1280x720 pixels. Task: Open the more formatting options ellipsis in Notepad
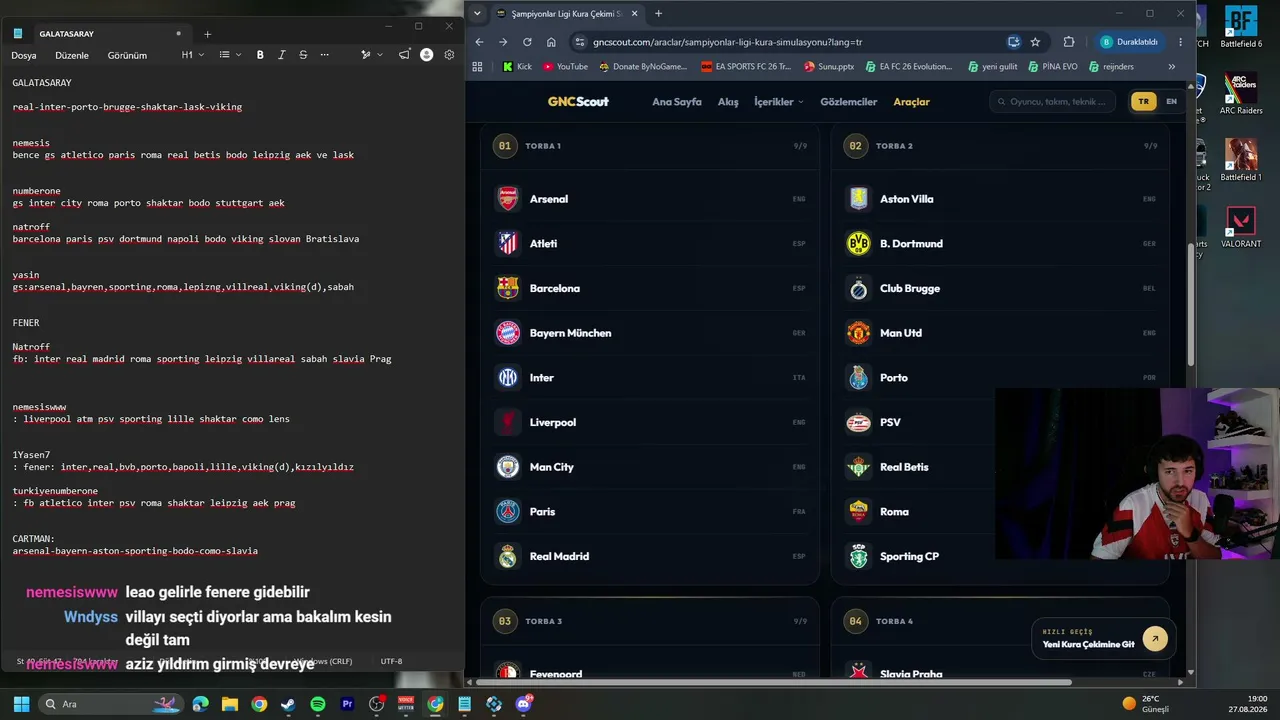click(324, 55)
